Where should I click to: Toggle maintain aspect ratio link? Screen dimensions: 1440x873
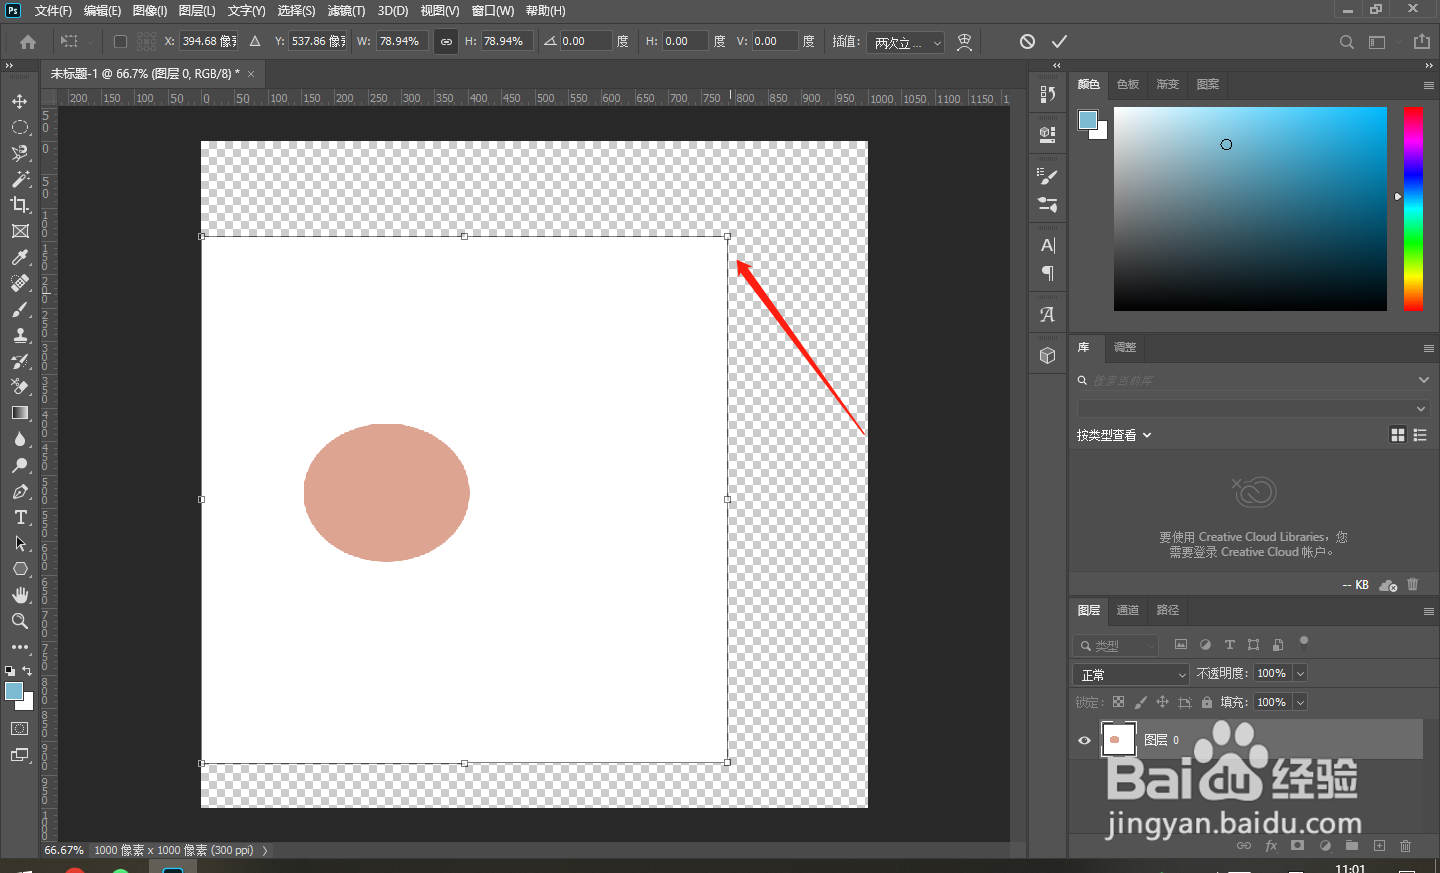click(x=446, y=42)
